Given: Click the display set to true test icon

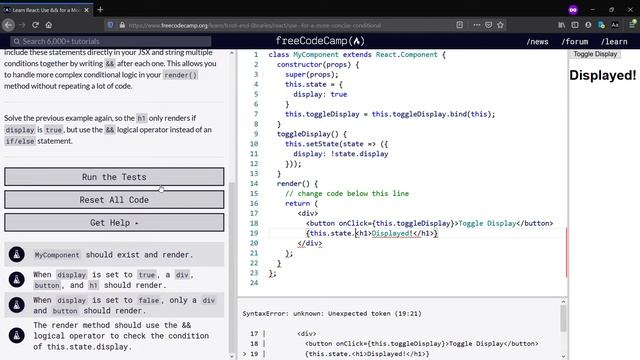Looking at the screenshot, I should tap(17, 280).
